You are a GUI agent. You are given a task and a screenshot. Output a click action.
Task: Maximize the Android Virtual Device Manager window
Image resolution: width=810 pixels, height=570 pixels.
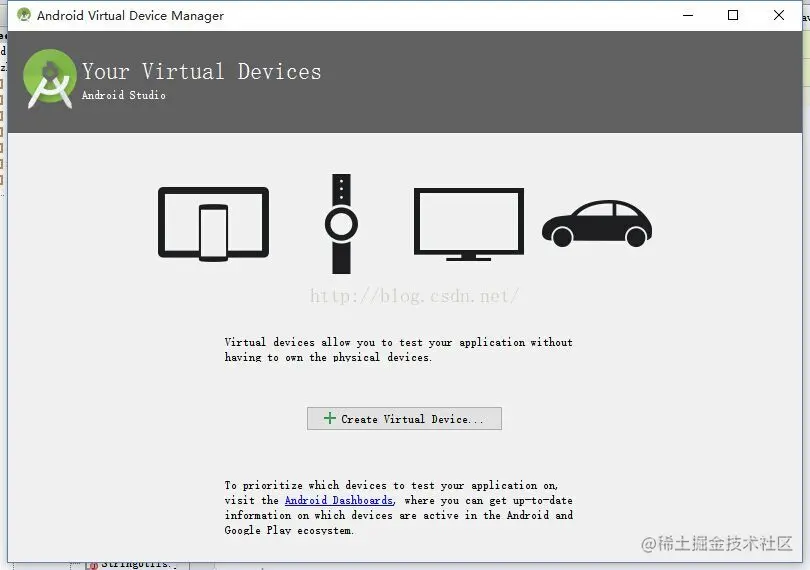point(733,15)
